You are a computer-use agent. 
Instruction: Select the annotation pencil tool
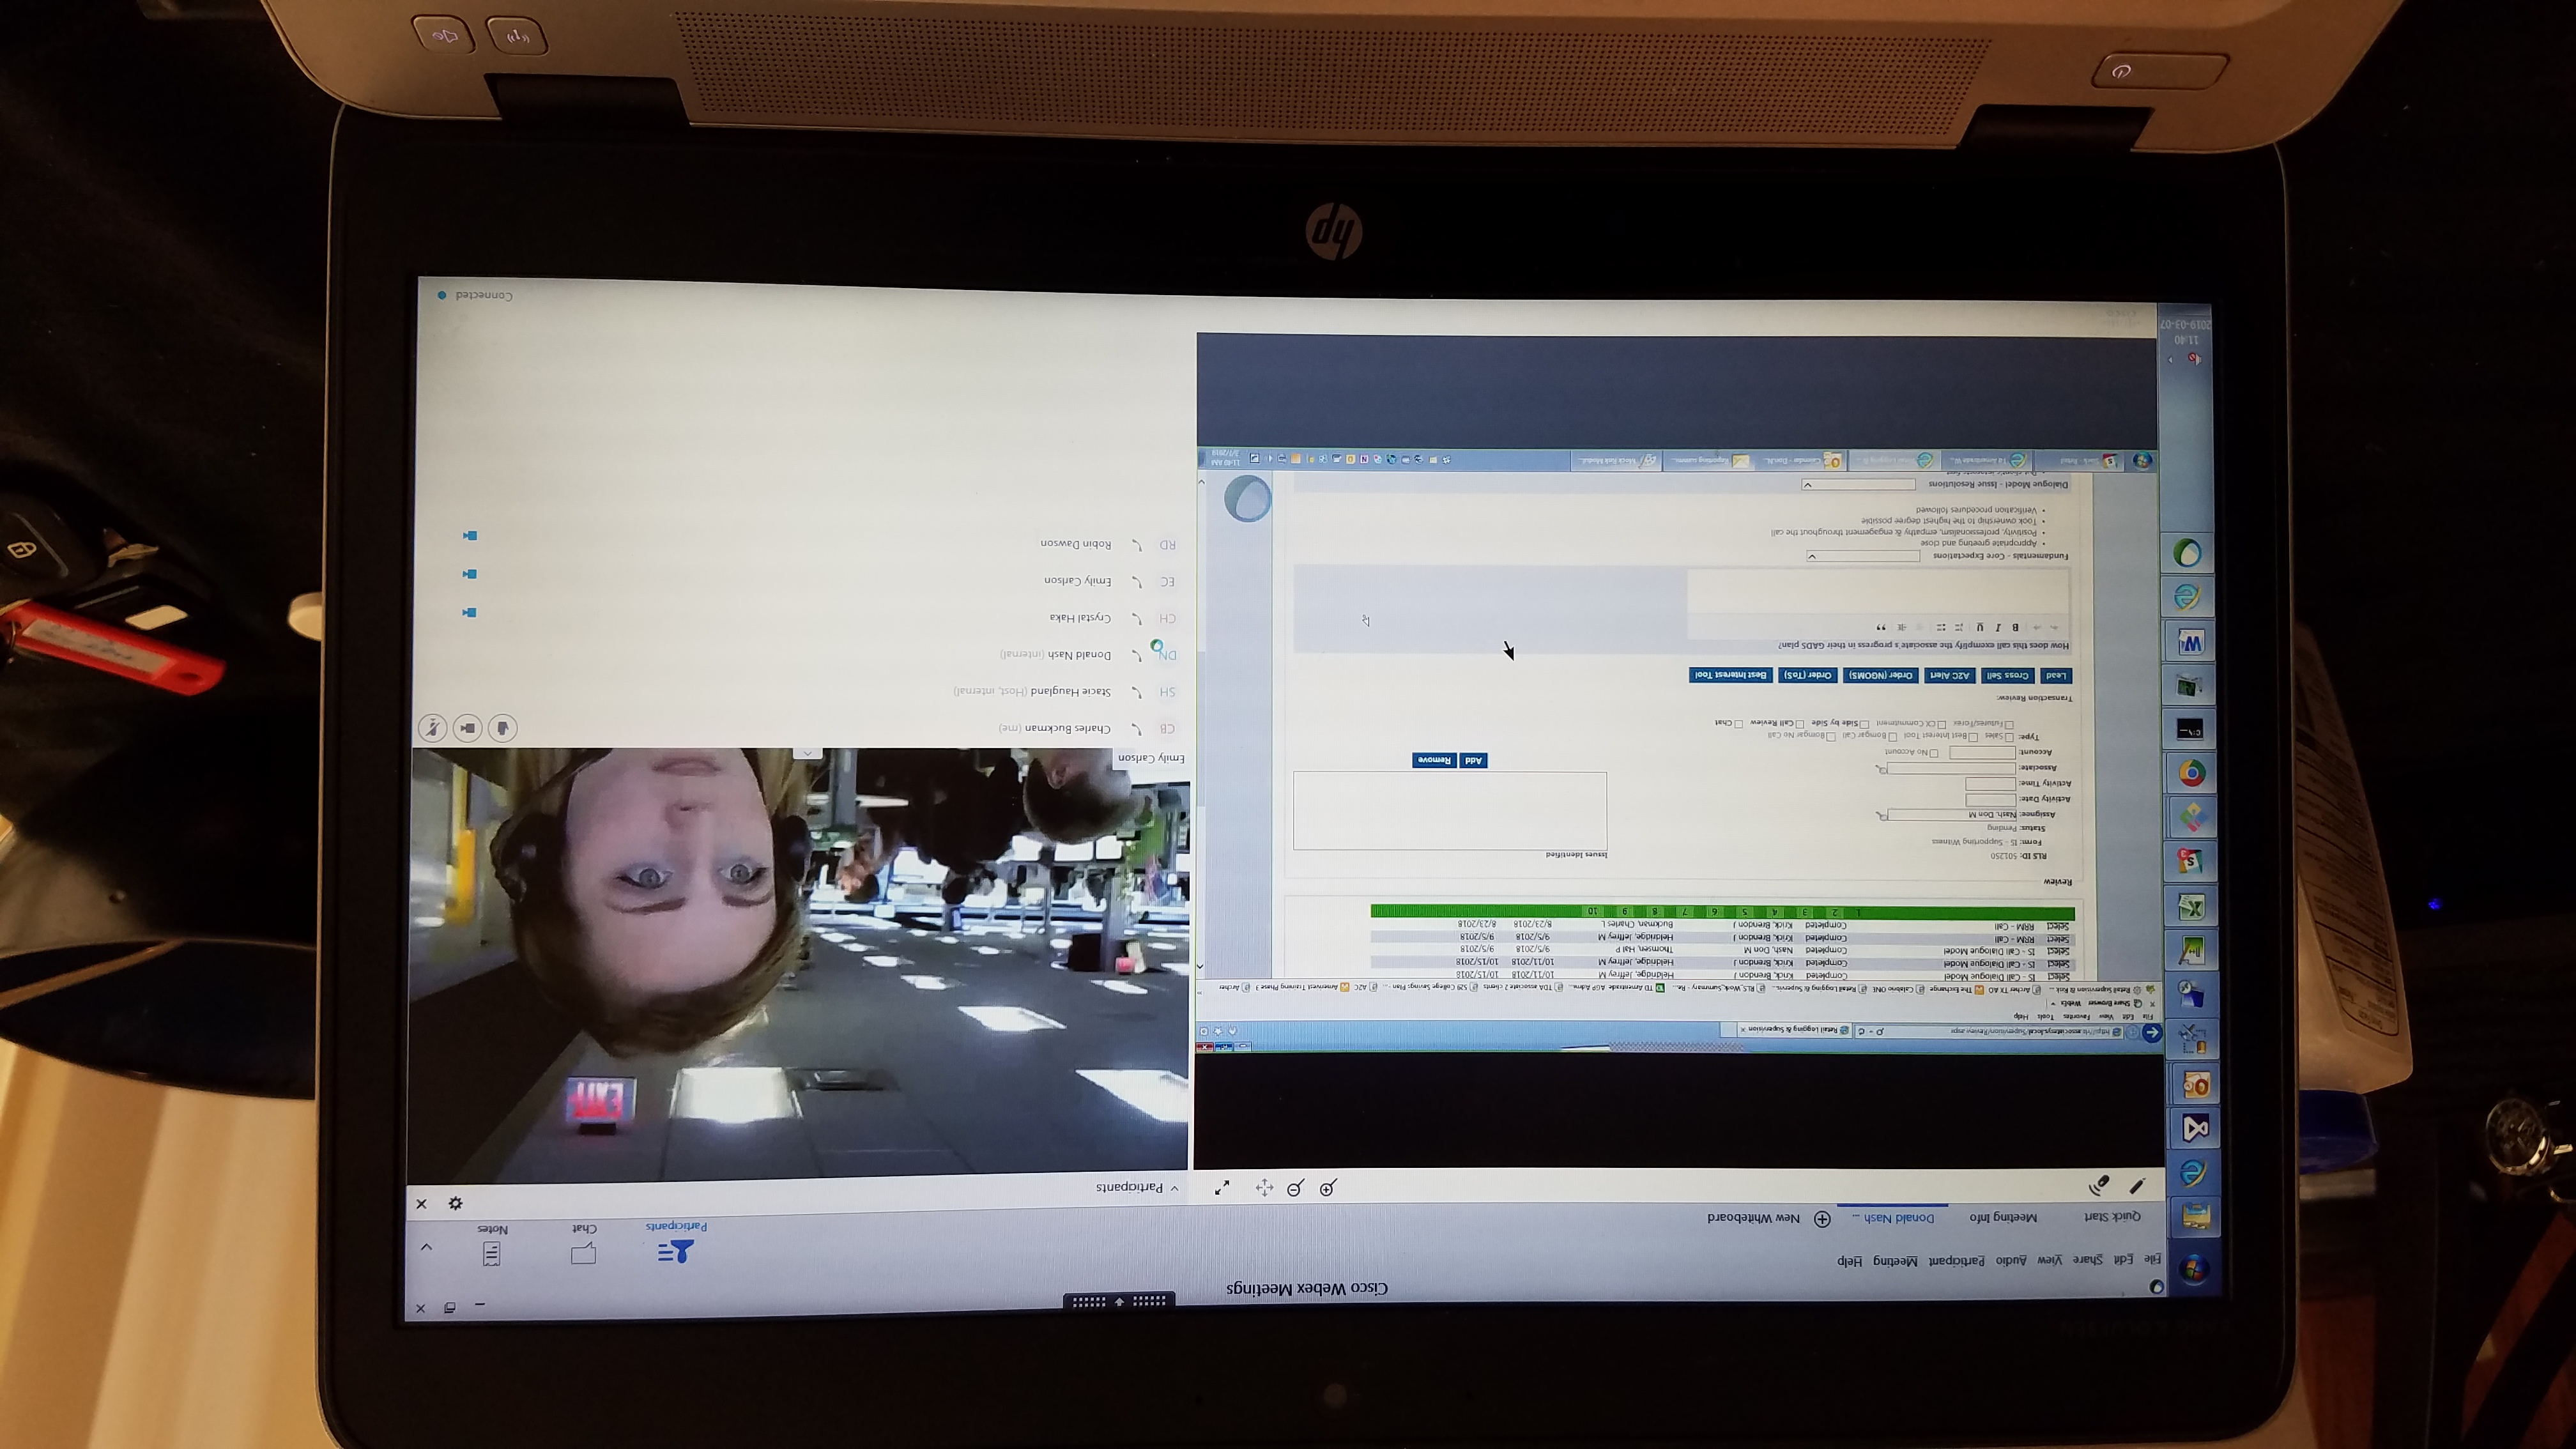pos(2137,1186)
